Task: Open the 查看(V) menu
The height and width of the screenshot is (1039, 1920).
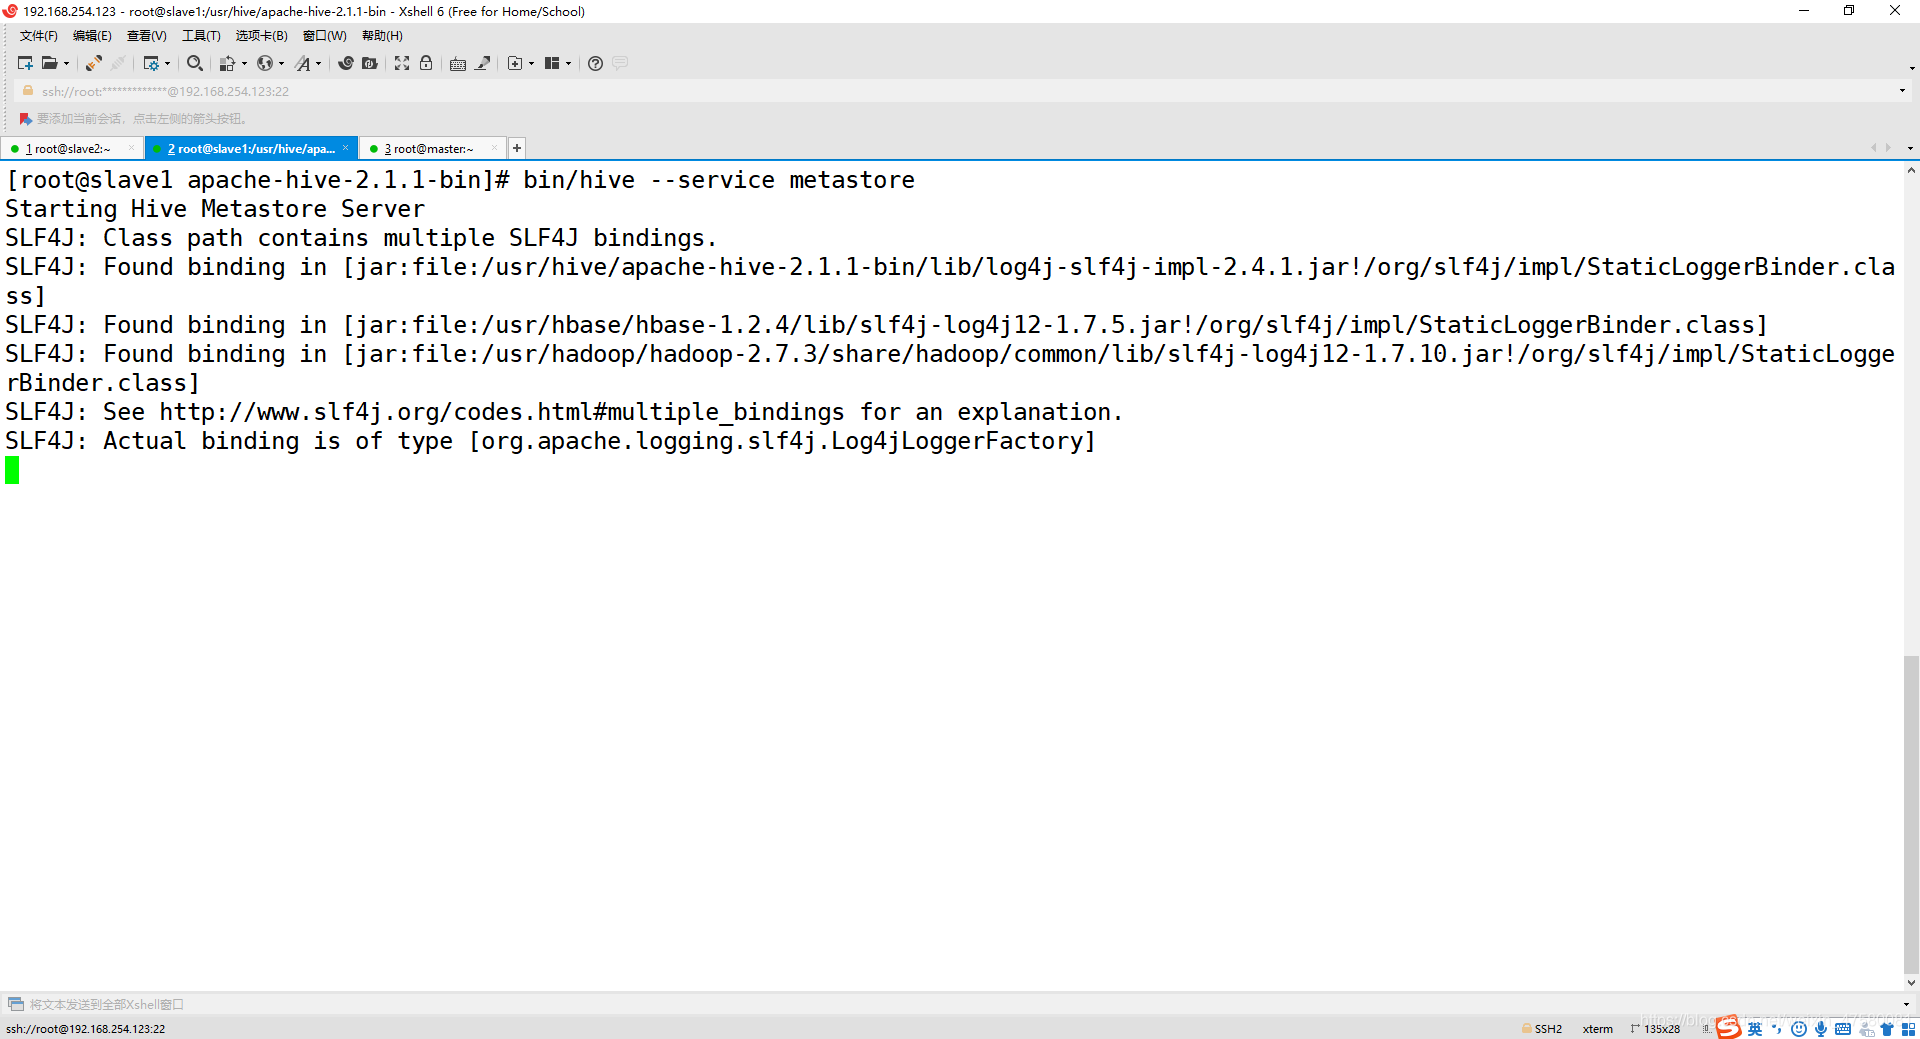Action: pyautogui.click(x=146, y=36)
